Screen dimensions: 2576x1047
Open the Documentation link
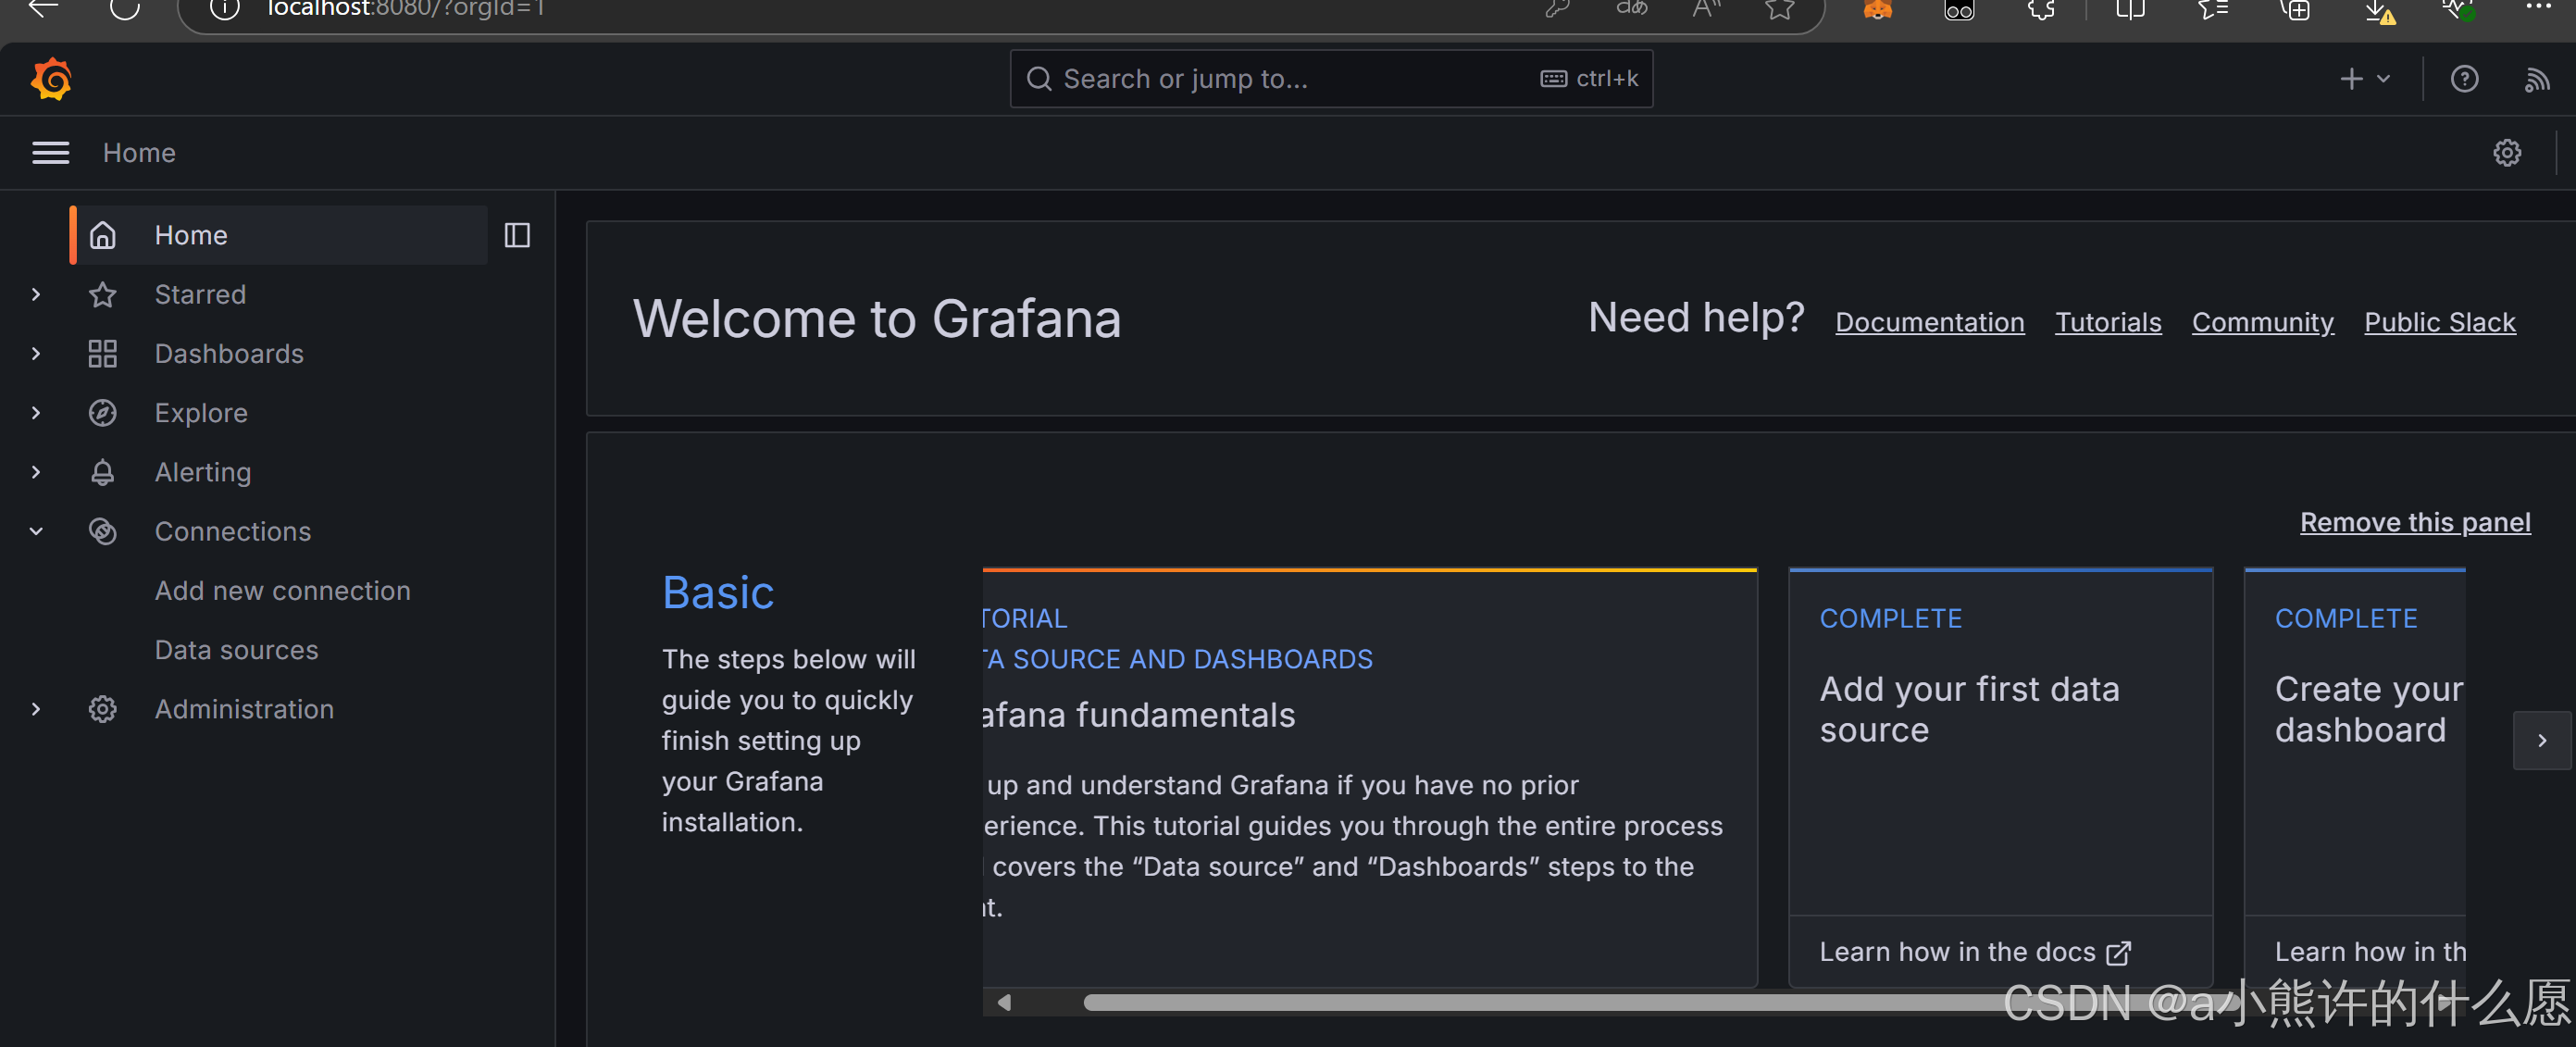click(1929, 322)
